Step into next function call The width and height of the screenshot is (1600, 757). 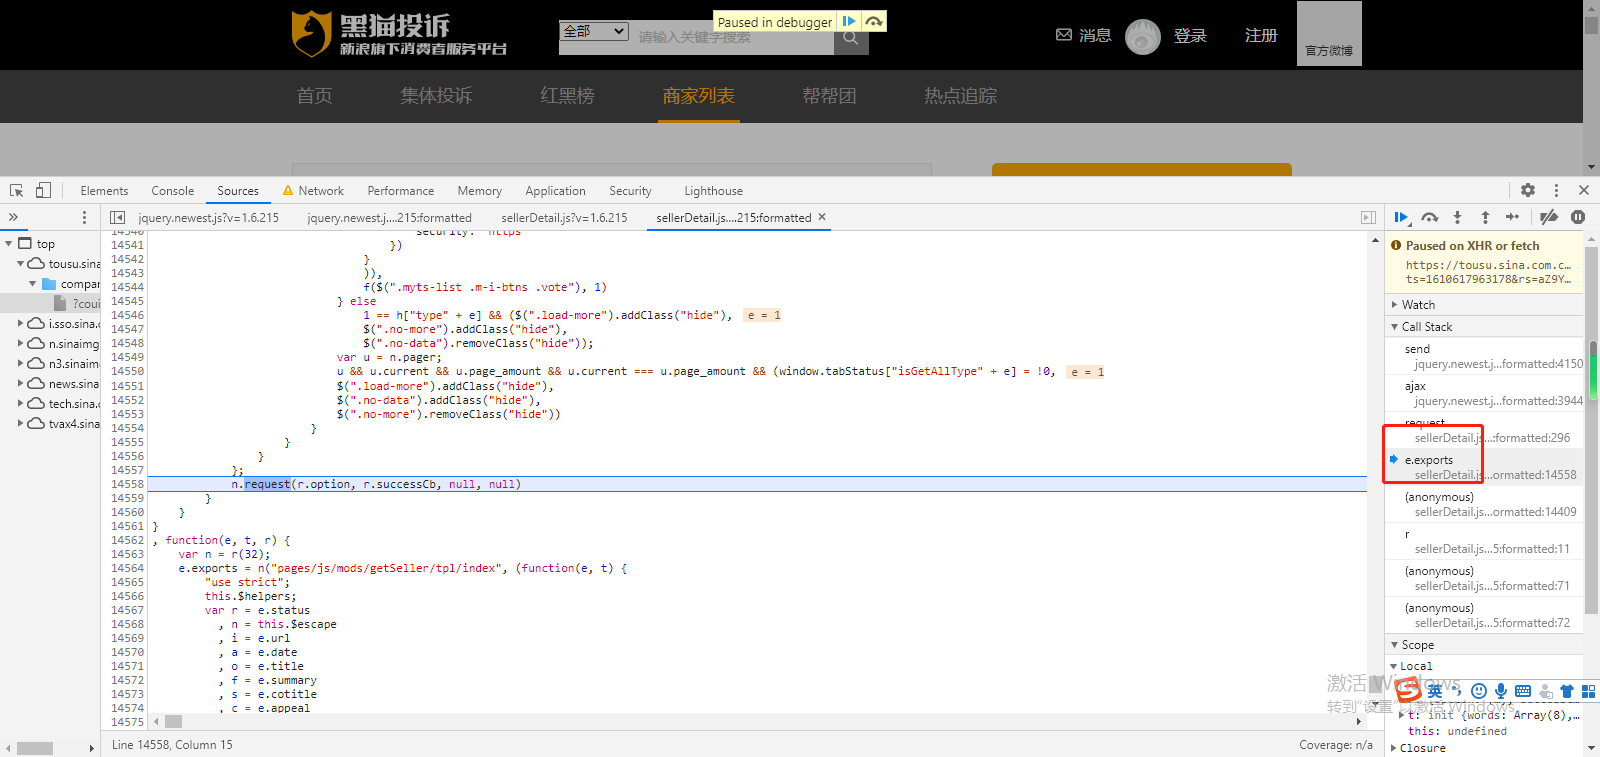[1457, 217]
